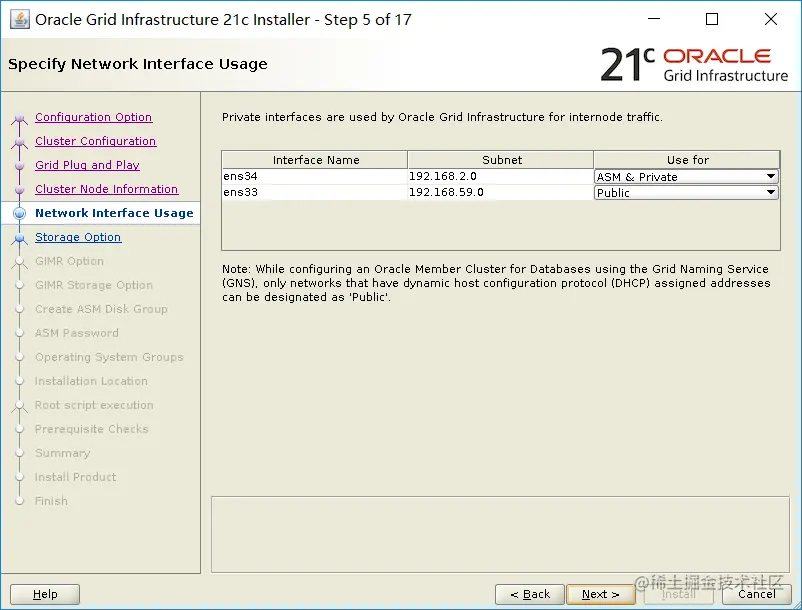Click the Help button
Image resolution: width=802 pixels, height=610 pixels.
click(x=45, y=594)
